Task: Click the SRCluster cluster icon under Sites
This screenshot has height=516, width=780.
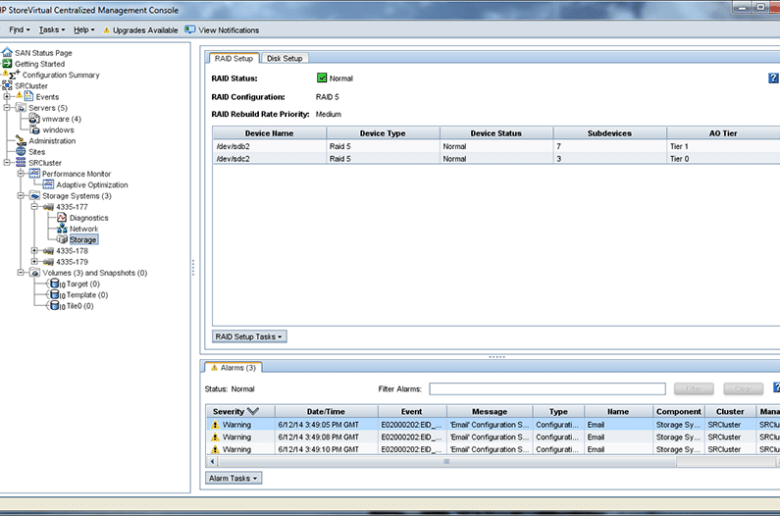Action: click(21, 162)
